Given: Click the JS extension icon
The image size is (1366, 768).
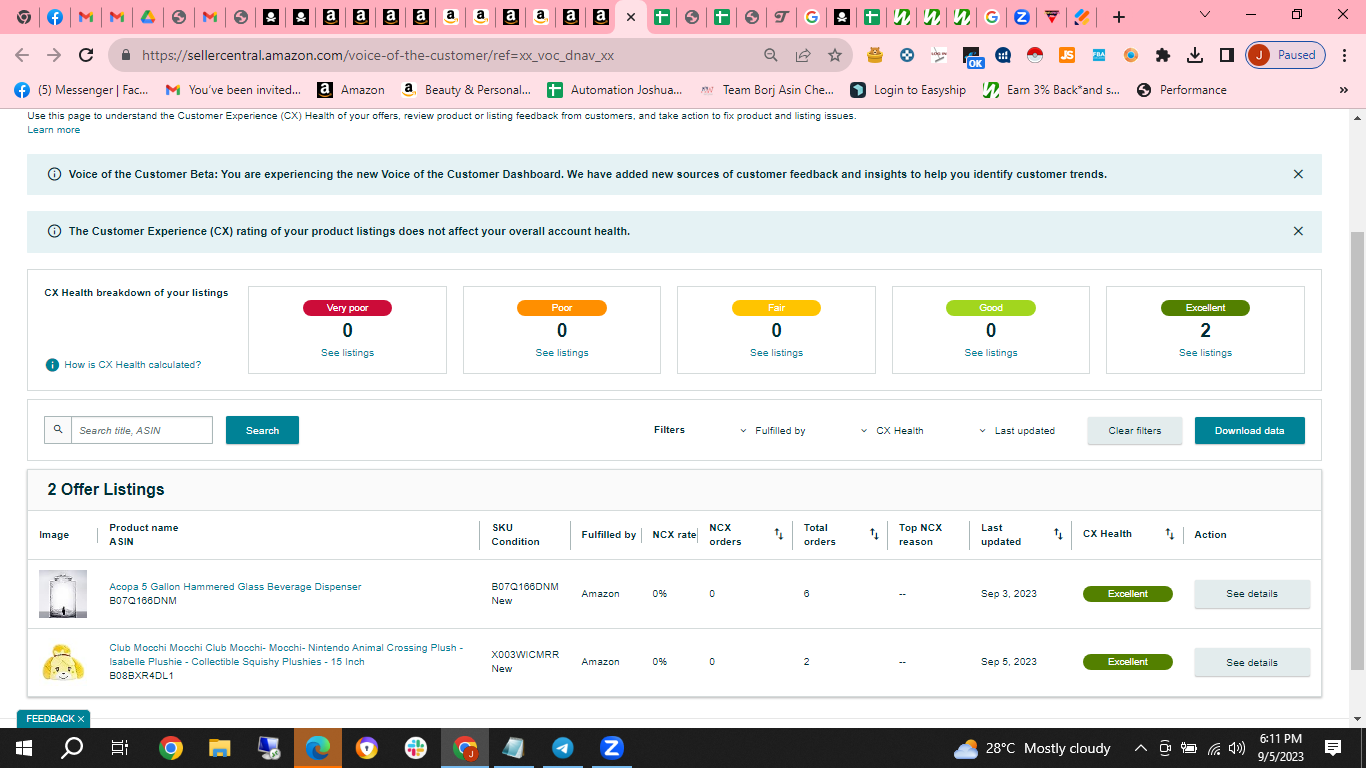Looking at the screenshot, I should pos(1067,55).
